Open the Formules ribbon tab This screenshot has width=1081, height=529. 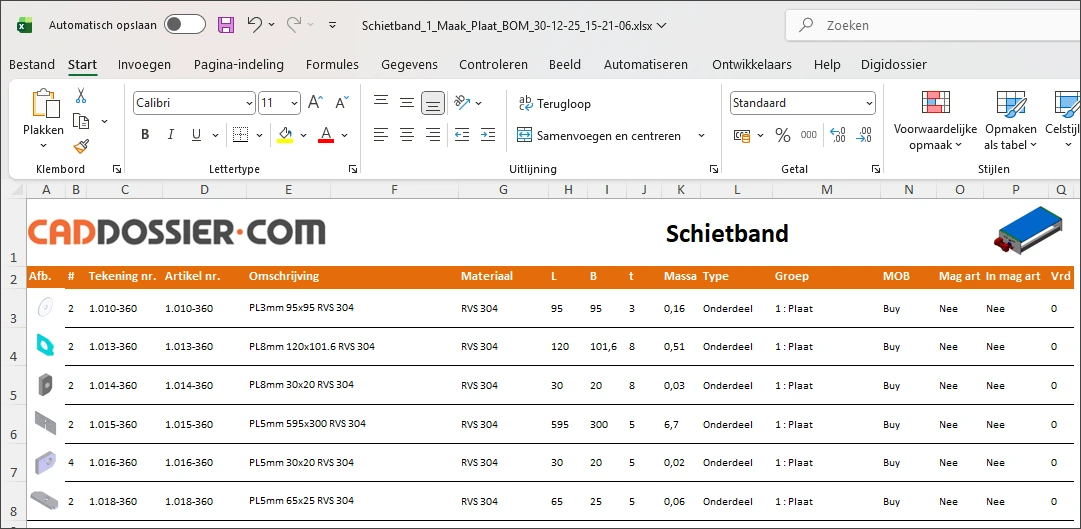click(x=332, y=65)
